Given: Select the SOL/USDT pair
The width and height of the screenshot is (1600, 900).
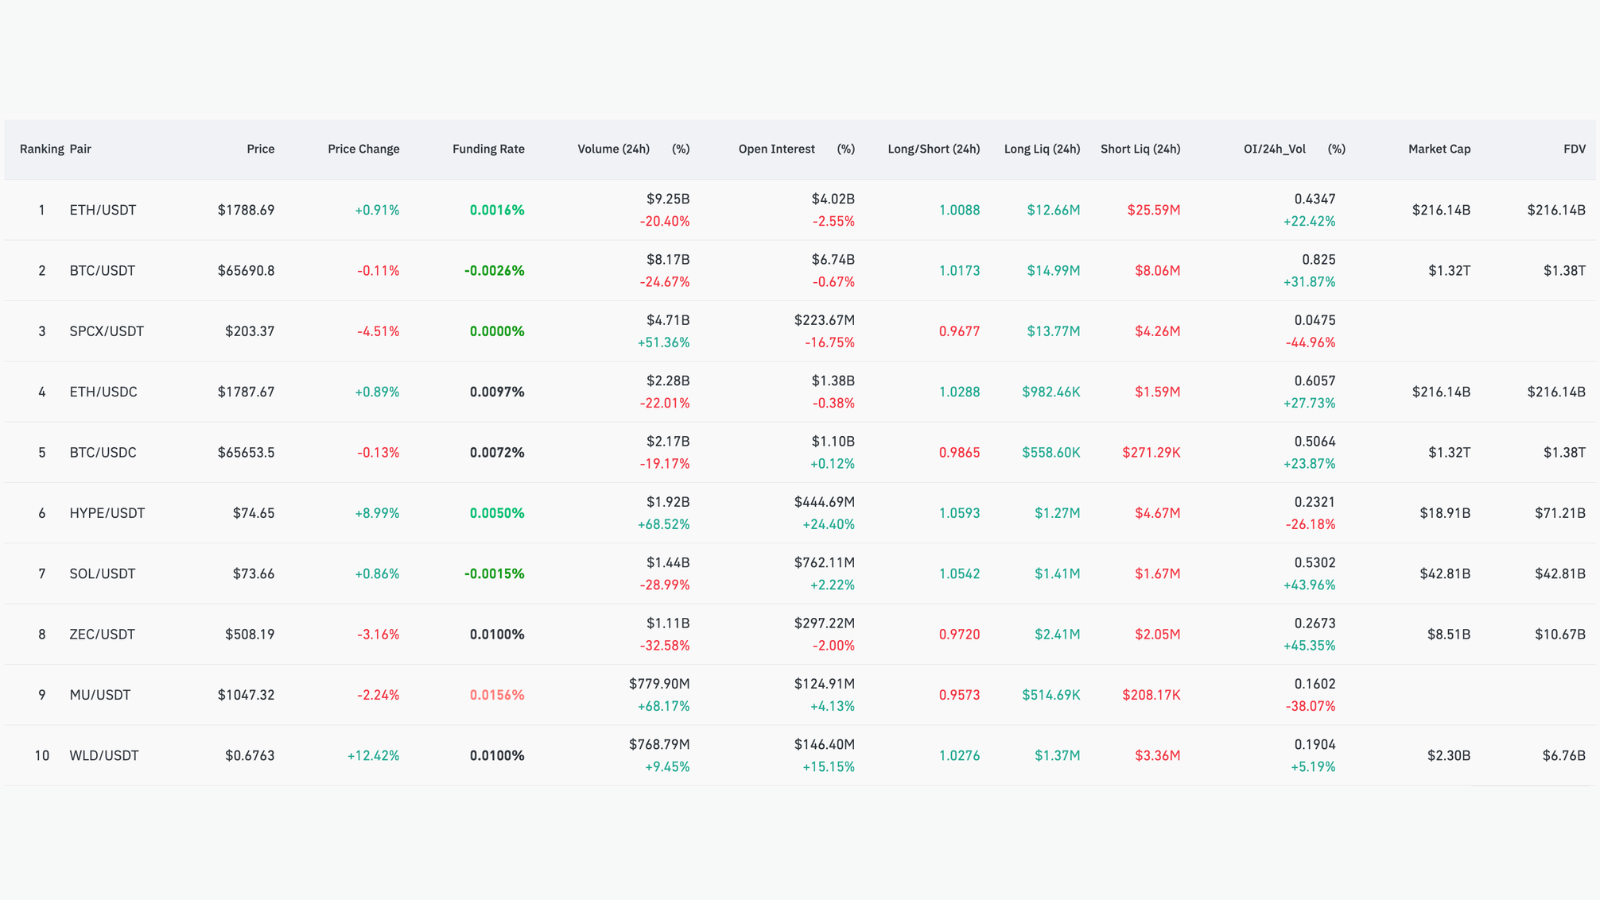Looking at the screenshot, I should (x=102, y=574).
